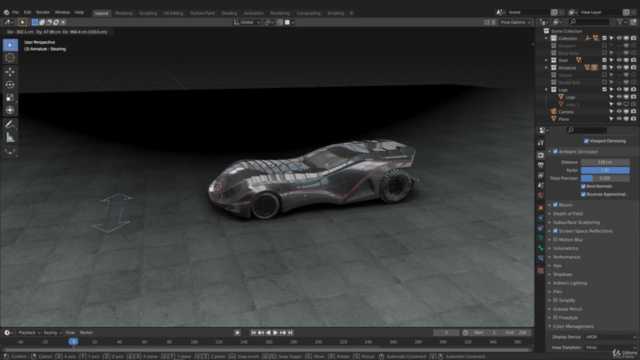Open the Display Device sRGB dropdown

click(610, 337)
